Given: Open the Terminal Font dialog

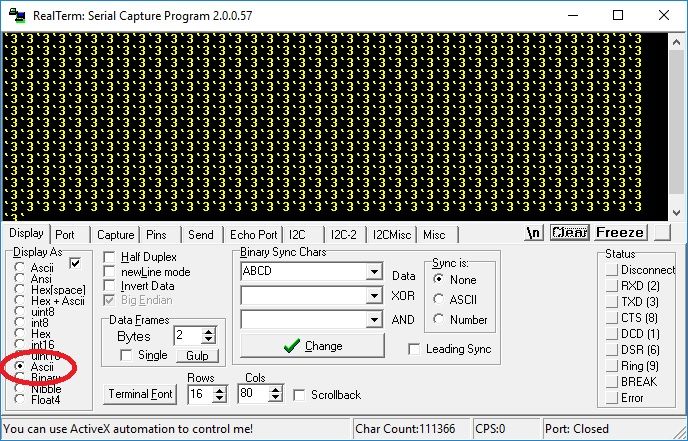Looking at the screenshot, I should [140, 394].
